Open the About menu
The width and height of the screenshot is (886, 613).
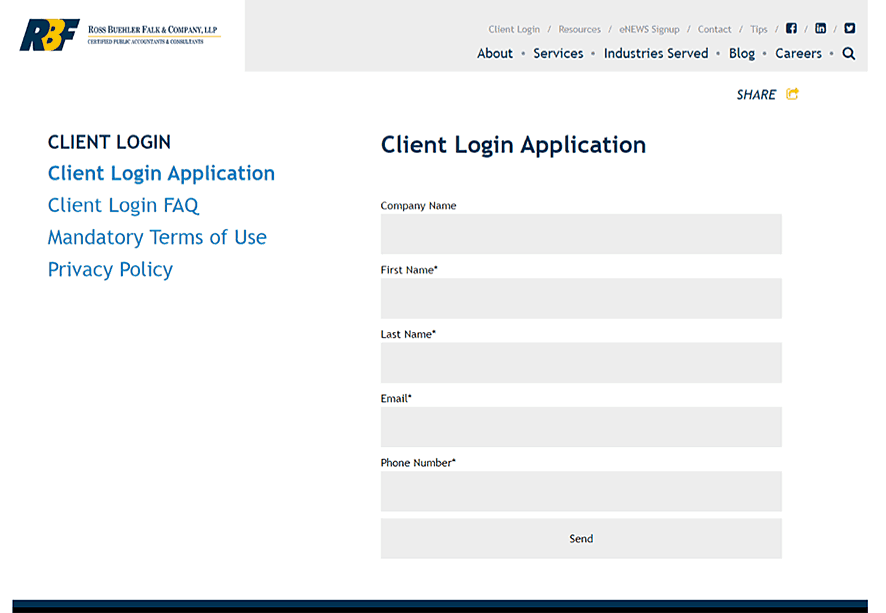pyautogui.click(x=495, y=54)
